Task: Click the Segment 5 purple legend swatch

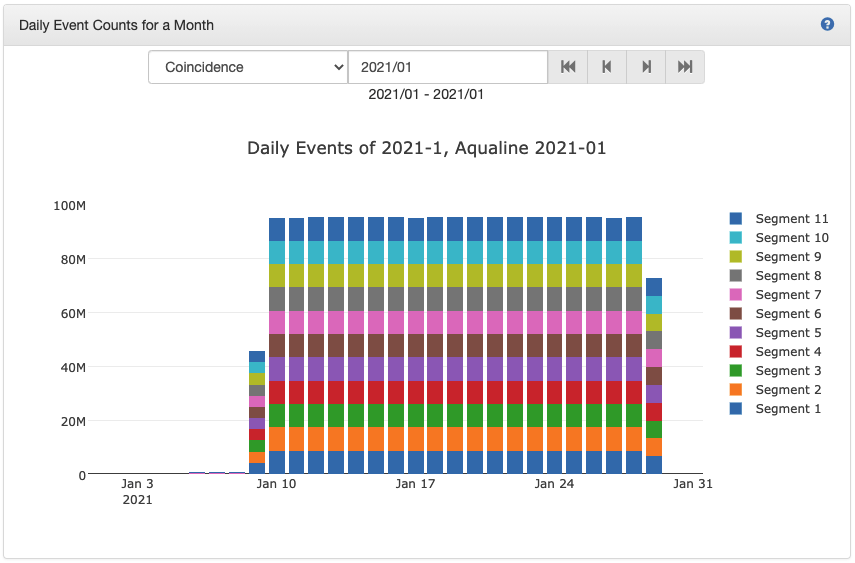Action: 736,333
